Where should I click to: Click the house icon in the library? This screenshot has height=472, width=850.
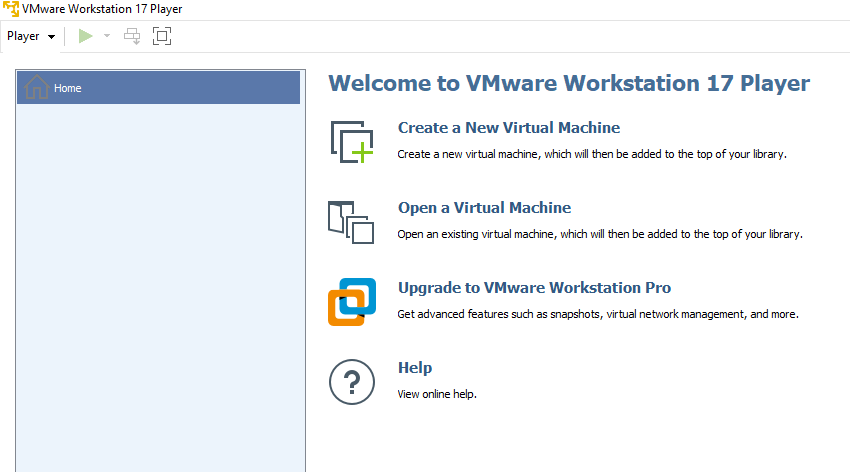pos(36,88)
